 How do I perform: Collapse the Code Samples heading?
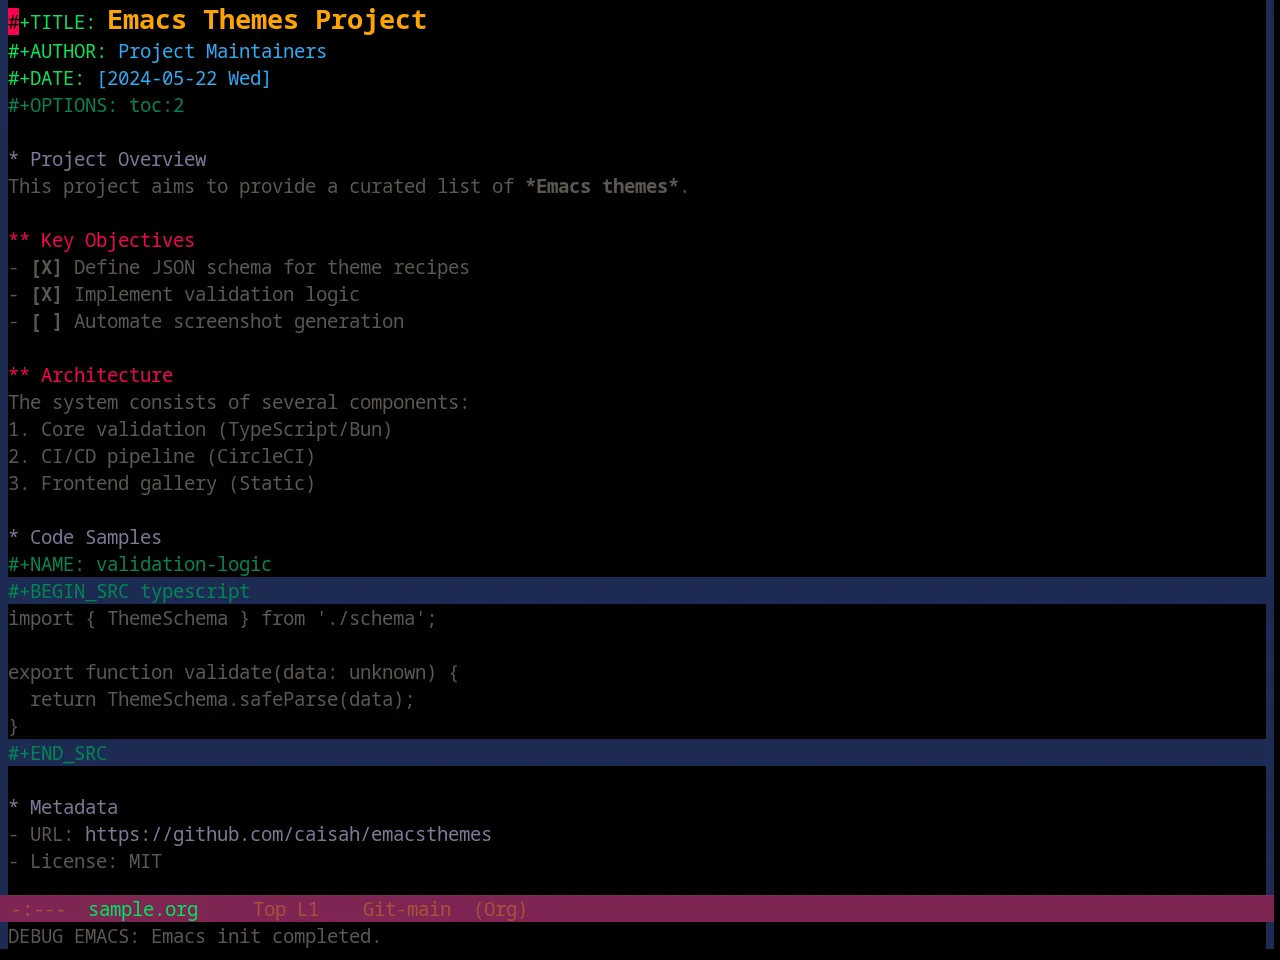coord(85,537)
